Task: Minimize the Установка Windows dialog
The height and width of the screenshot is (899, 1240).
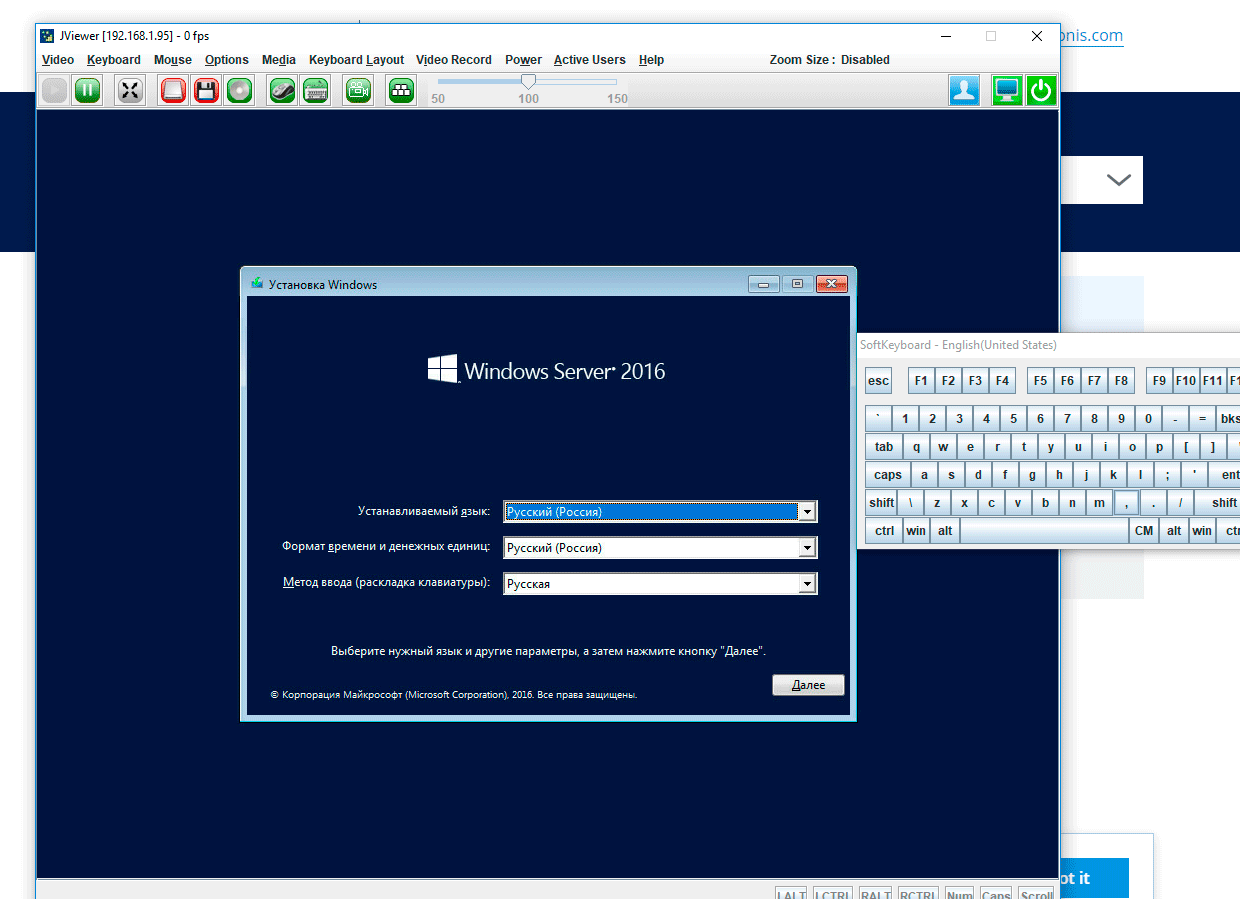Action: (x=763, y=284)
